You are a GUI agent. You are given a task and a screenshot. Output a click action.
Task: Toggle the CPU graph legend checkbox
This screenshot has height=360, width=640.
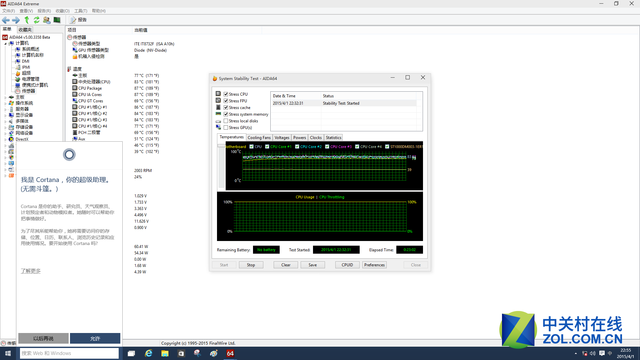click(251, 147)
